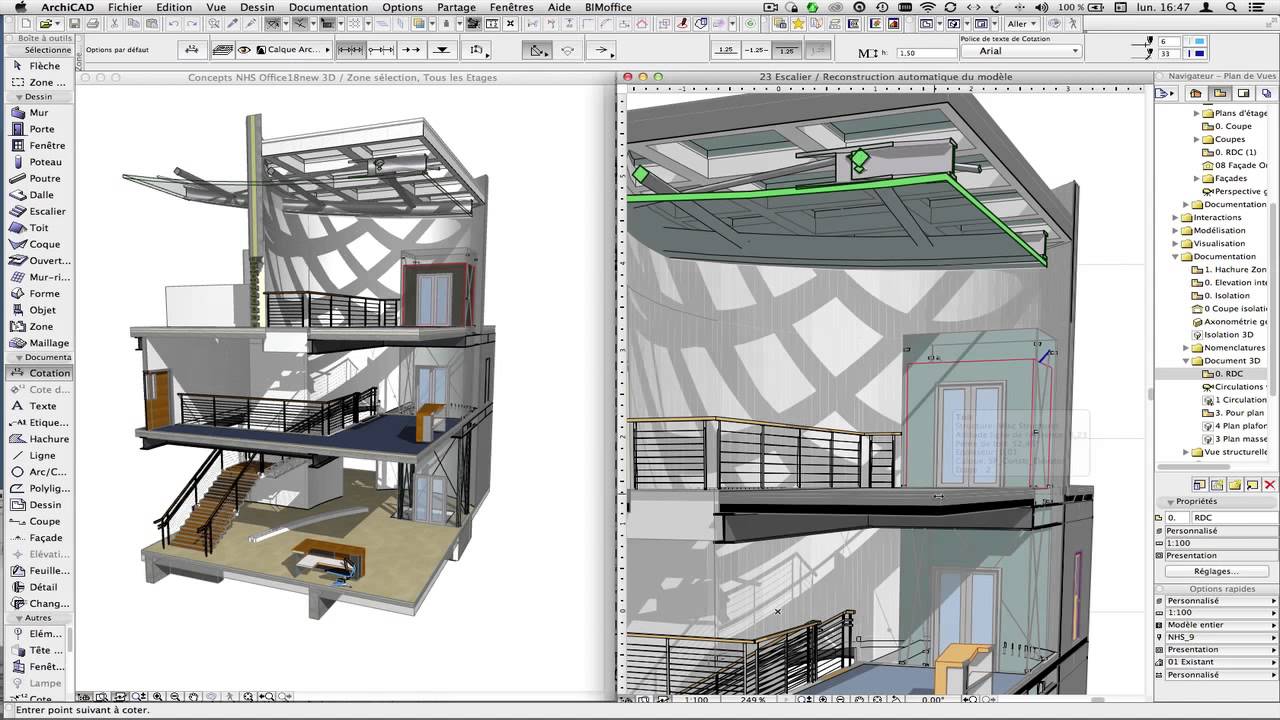
Task: Select the Poteau column tool
Action: coord(37,162)
